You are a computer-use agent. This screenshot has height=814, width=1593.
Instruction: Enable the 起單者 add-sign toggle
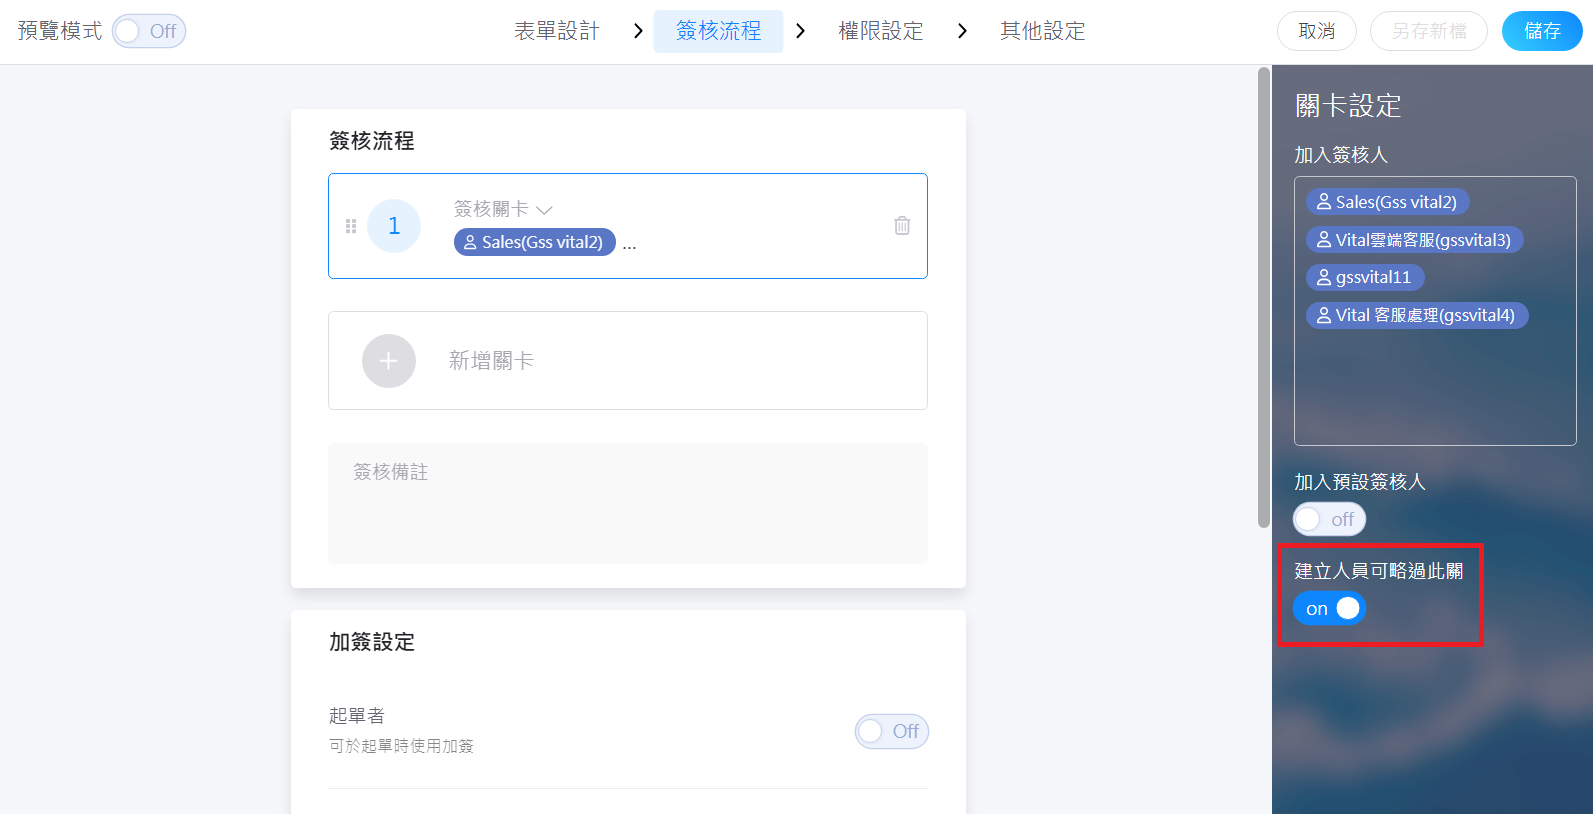click(891, 731)
